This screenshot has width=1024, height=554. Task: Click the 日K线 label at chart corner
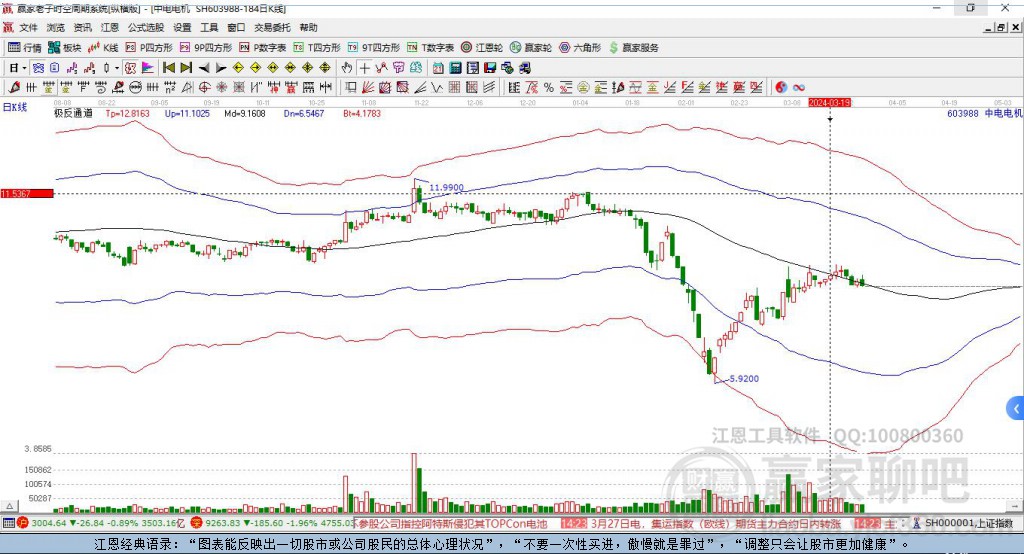coord(15,107)
